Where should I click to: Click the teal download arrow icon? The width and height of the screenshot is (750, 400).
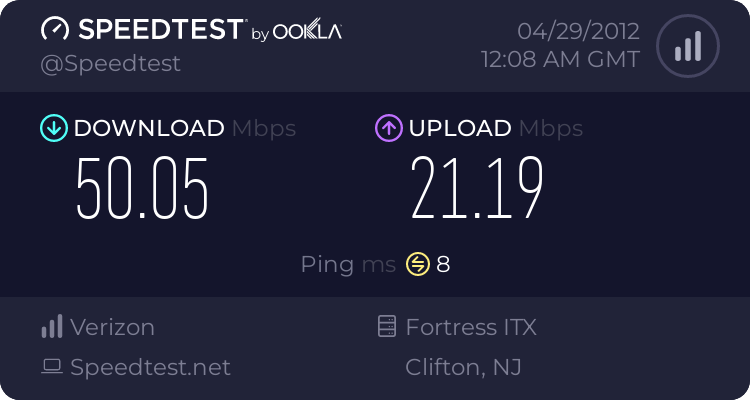[53, 128]
